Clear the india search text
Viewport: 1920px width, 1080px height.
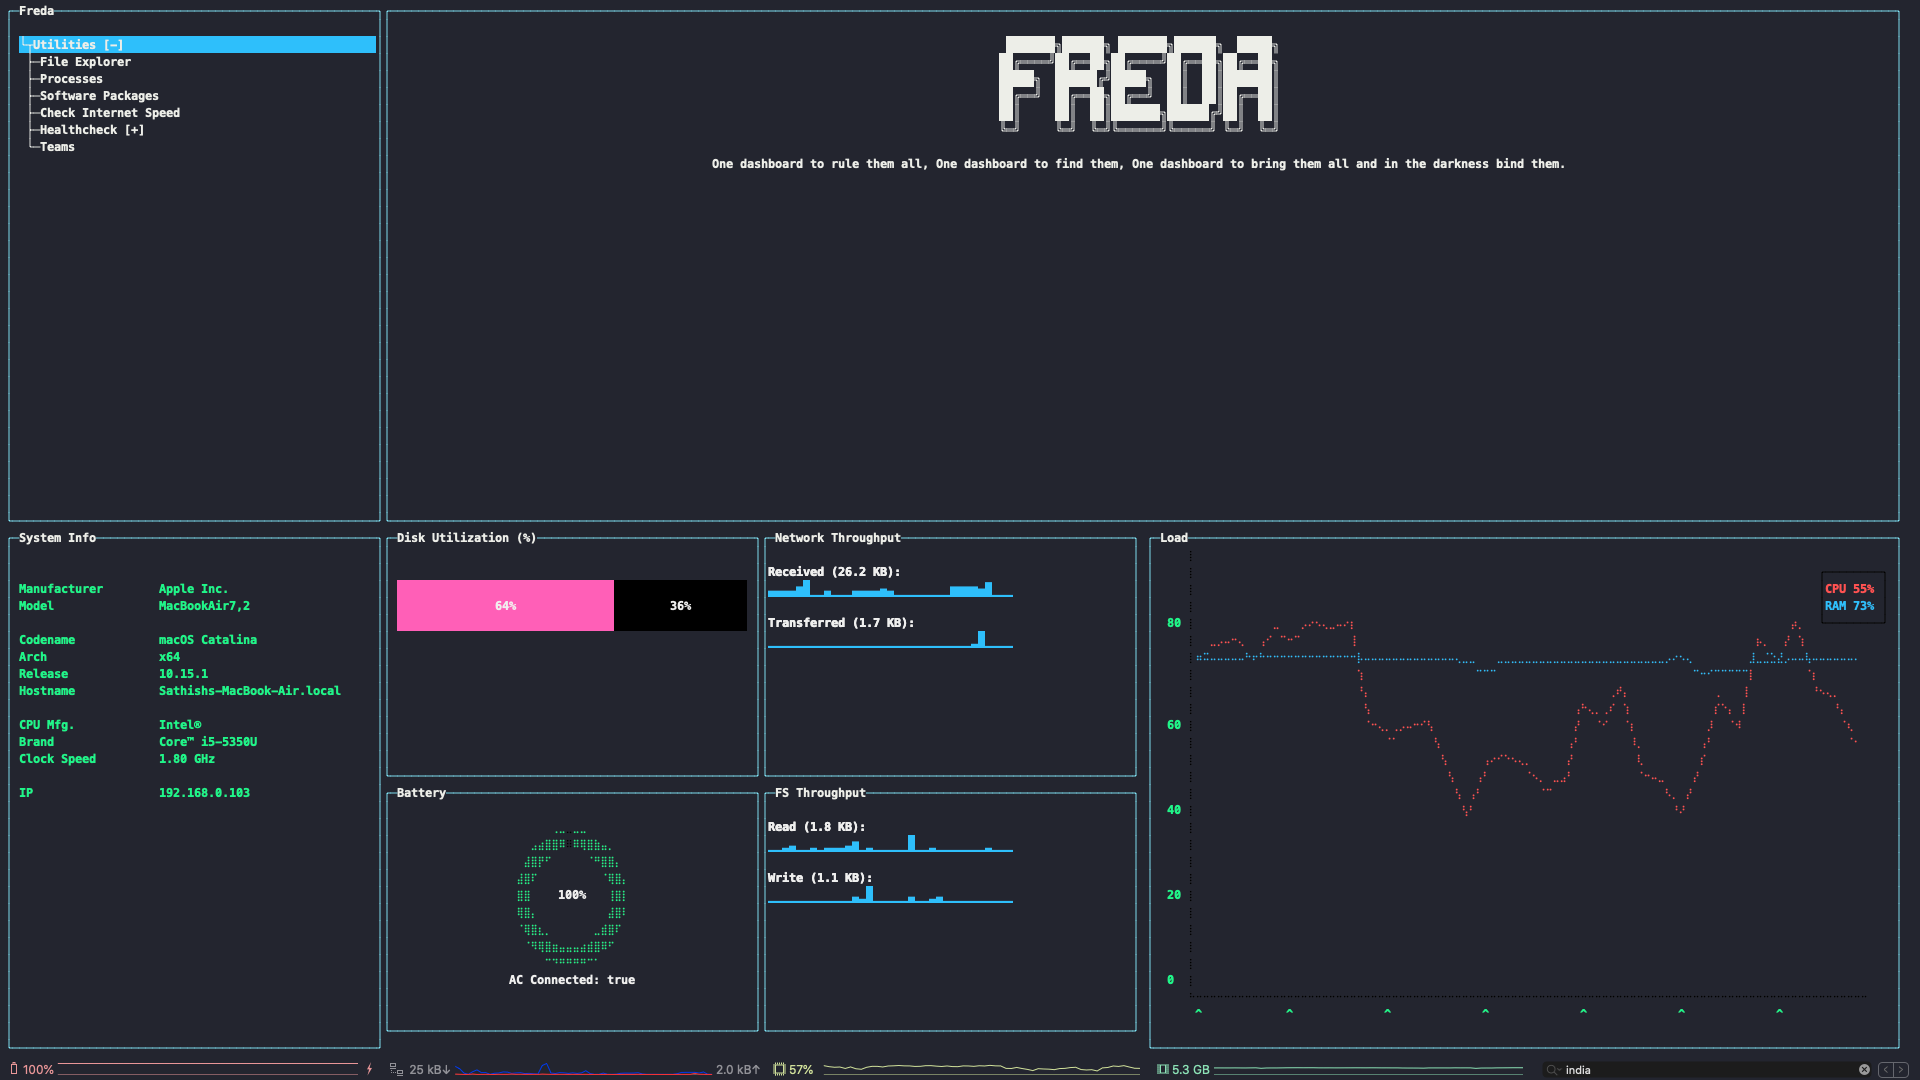[x=1864, y=1069]
